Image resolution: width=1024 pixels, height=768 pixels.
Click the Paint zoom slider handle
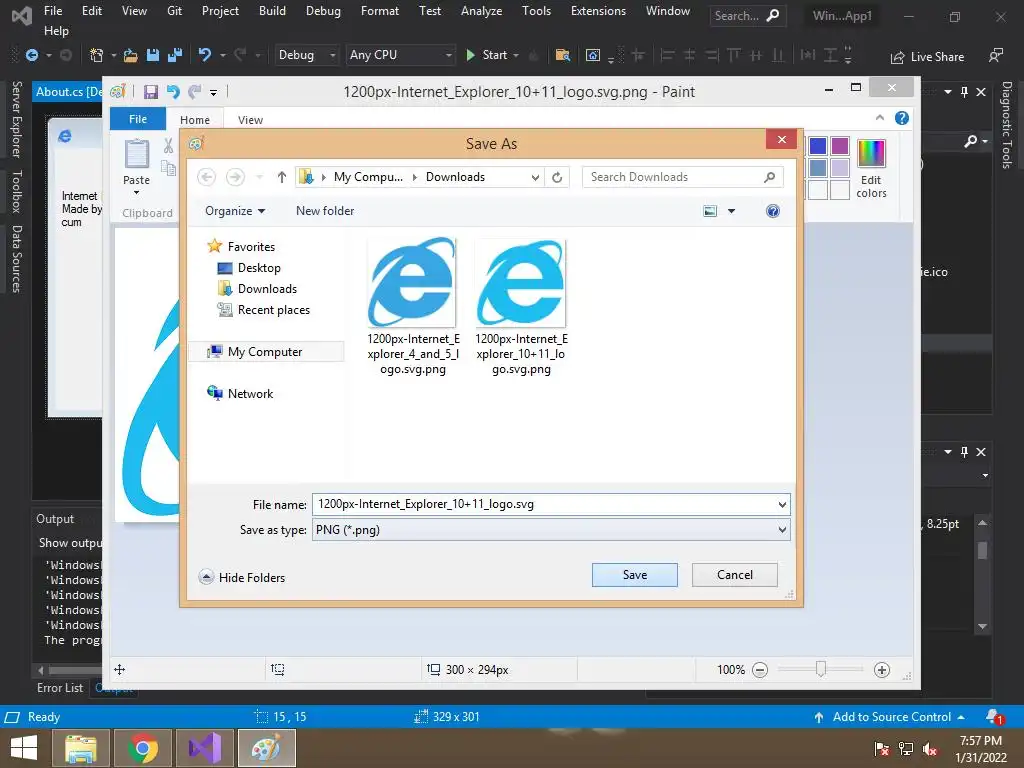coord(821,669)
